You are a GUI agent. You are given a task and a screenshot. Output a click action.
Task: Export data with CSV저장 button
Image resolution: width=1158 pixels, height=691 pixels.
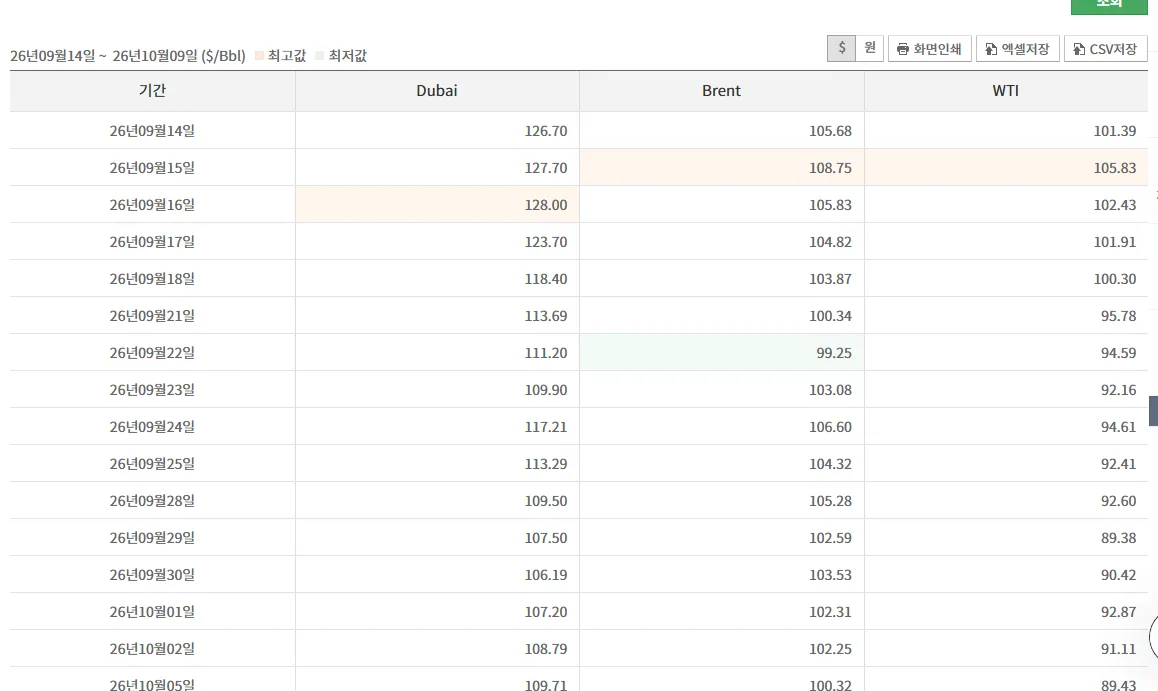pos(1106,49)
